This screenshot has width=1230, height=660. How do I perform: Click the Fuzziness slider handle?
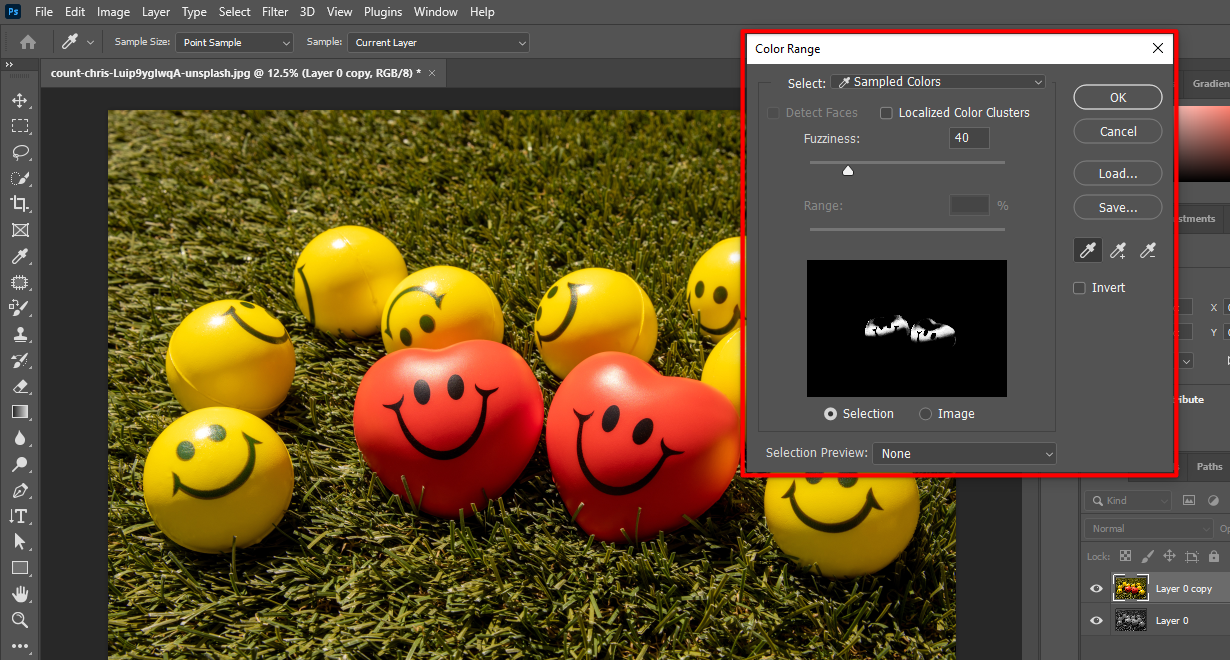point(848,171)
